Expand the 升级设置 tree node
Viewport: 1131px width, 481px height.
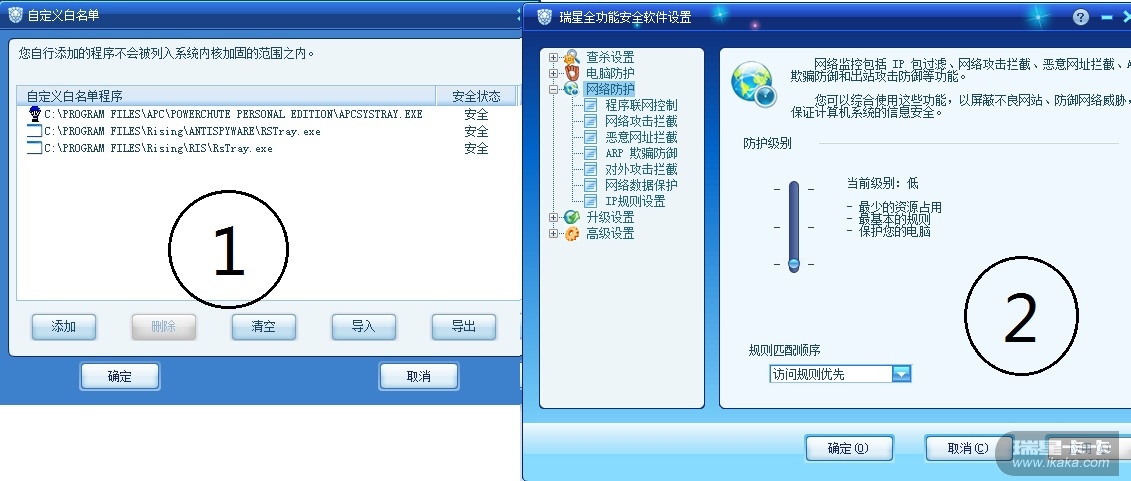coord(553,217)
